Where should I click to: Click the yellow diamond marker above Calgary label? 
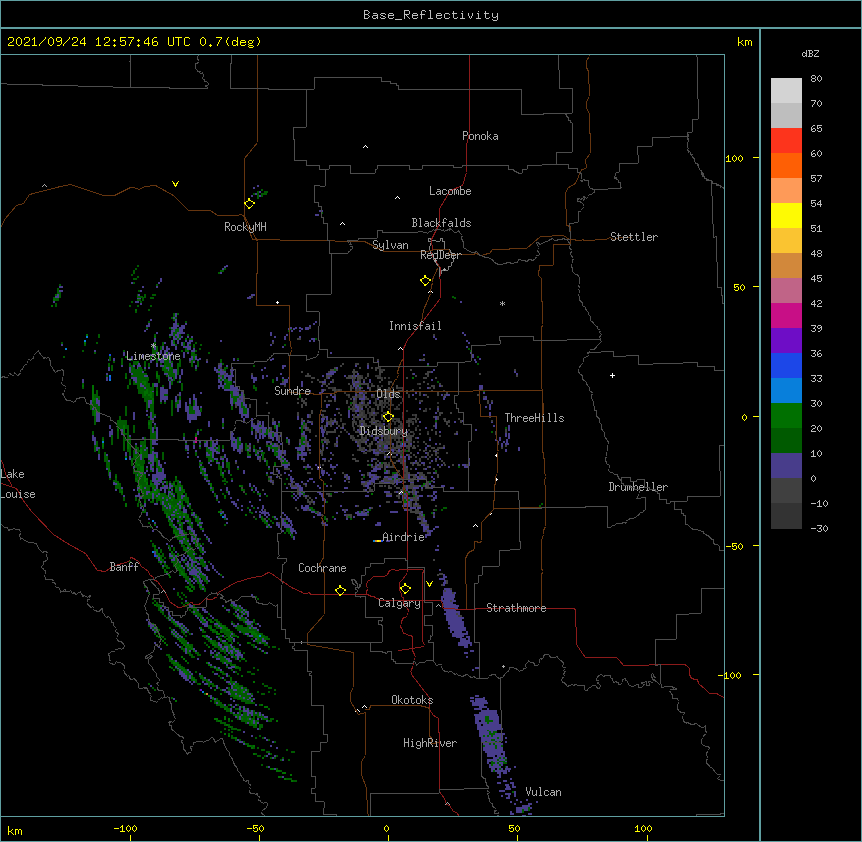coord(405,589)
